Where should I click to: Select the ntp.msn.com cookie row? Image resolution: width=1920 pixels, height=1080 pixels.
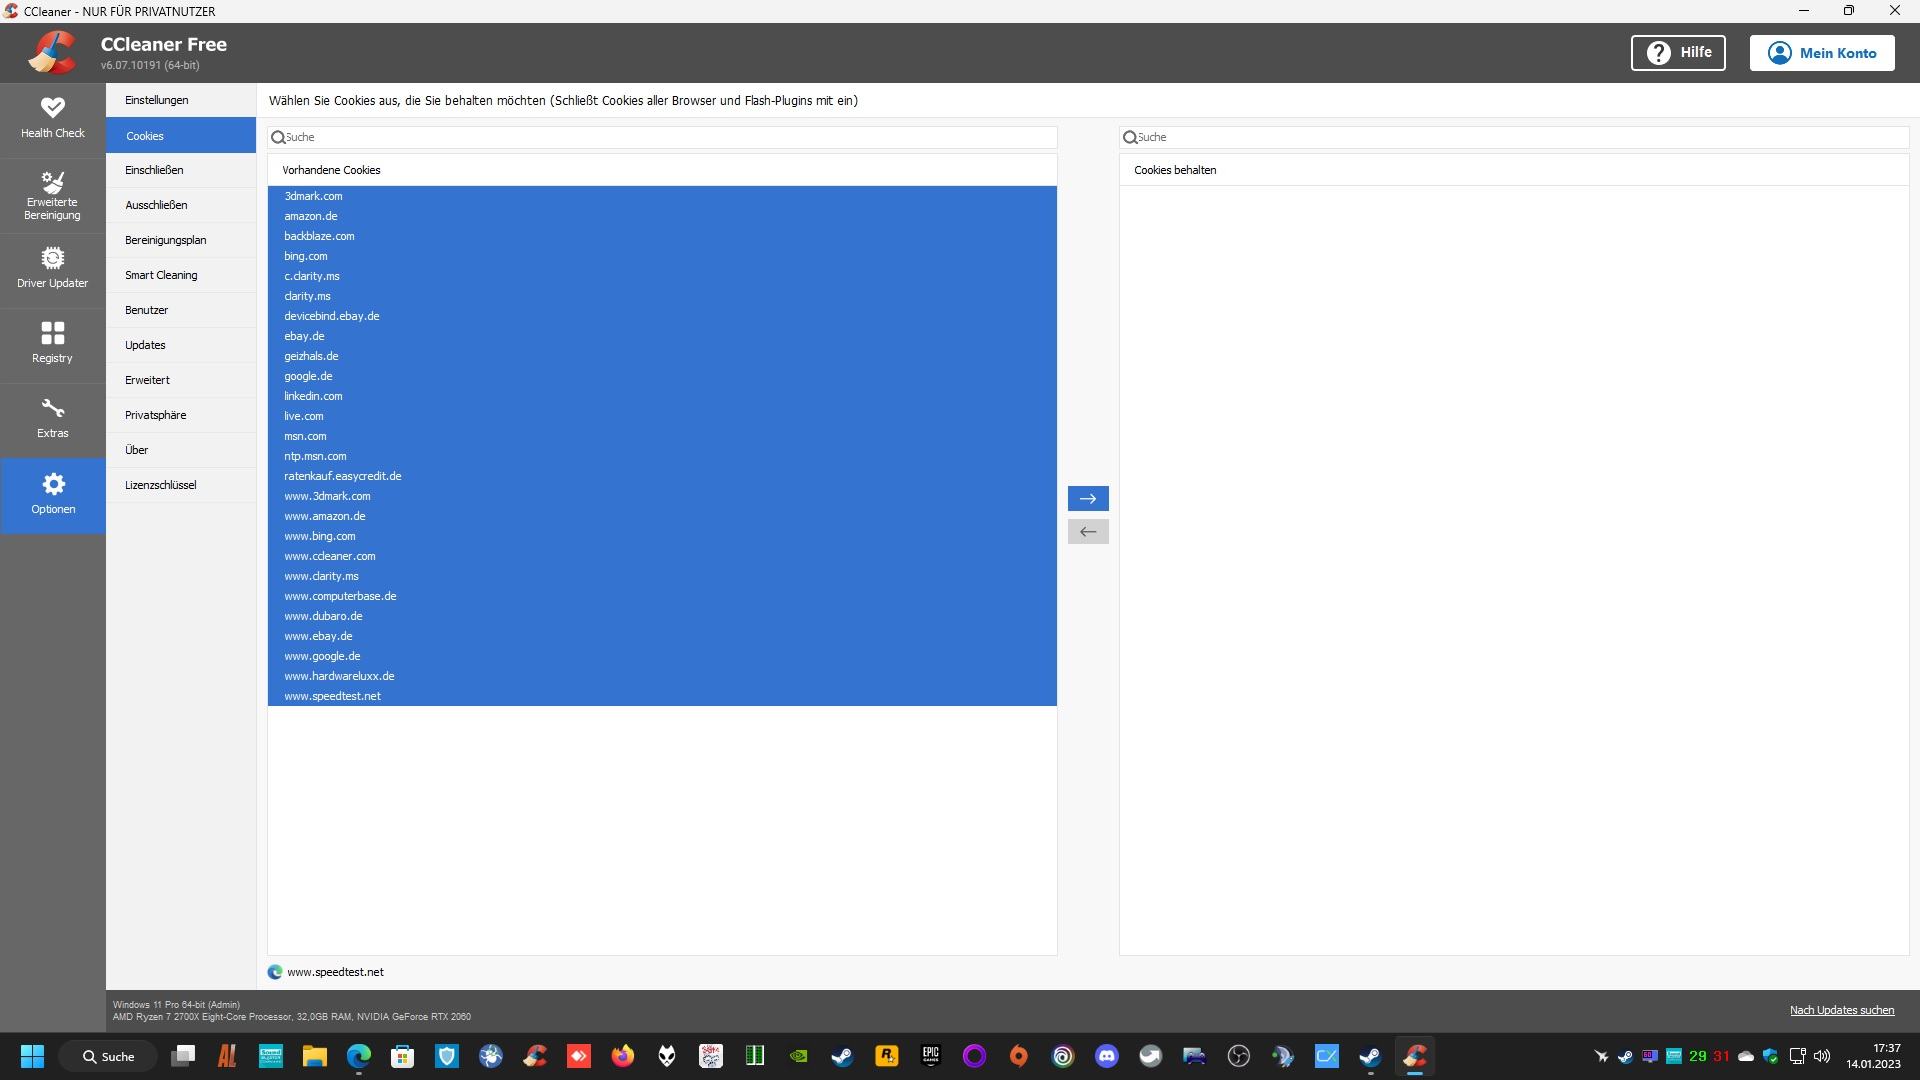coord(662,456)
